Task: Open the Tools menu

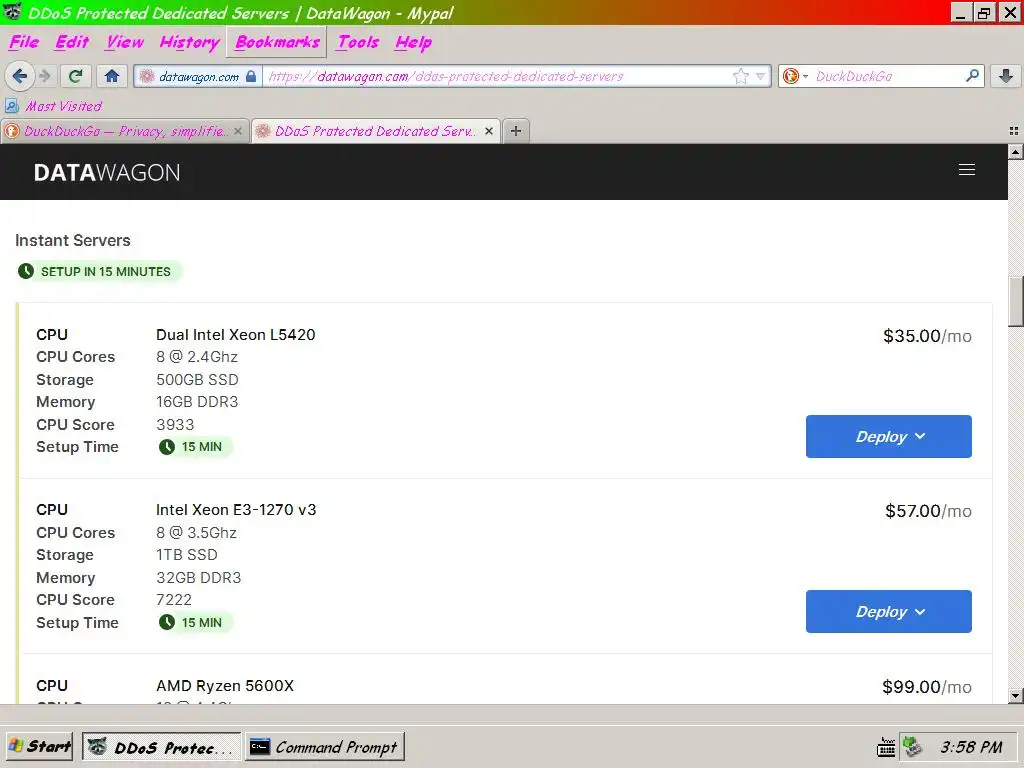Action: point(358,42)
